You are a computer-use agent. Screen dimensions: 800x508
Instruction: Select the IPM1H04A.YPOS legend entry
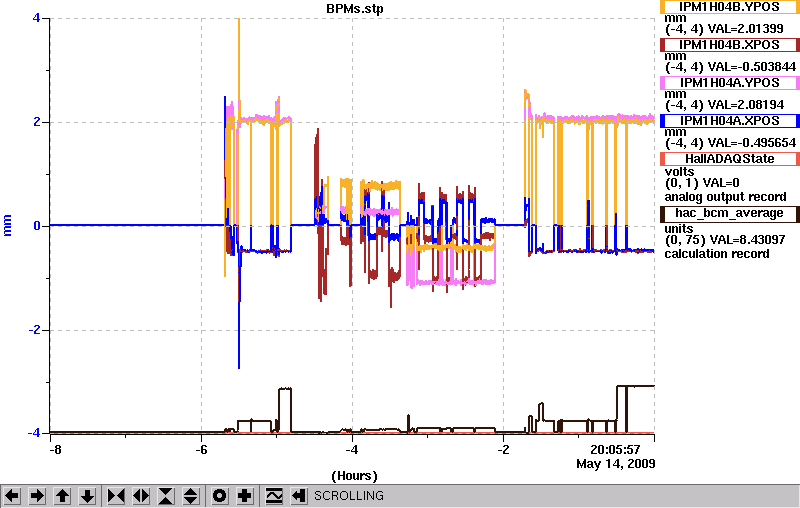730,83
